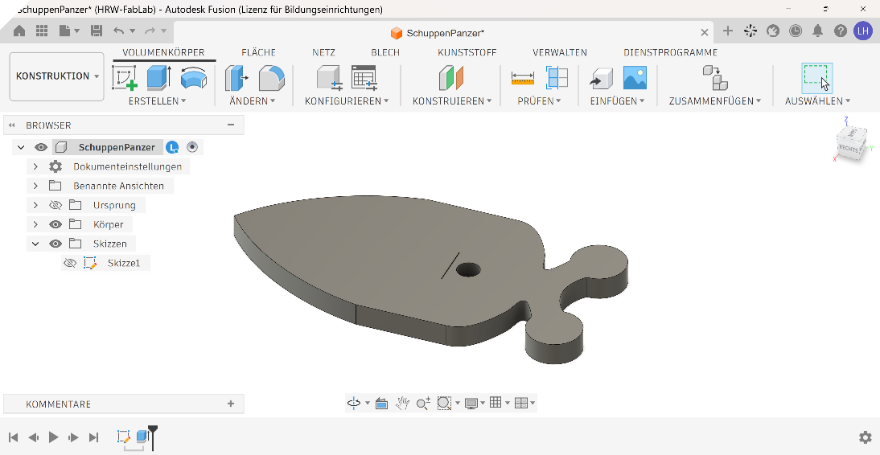Select the Revolve tool icon
880x455 pixels.
[194, 77]
